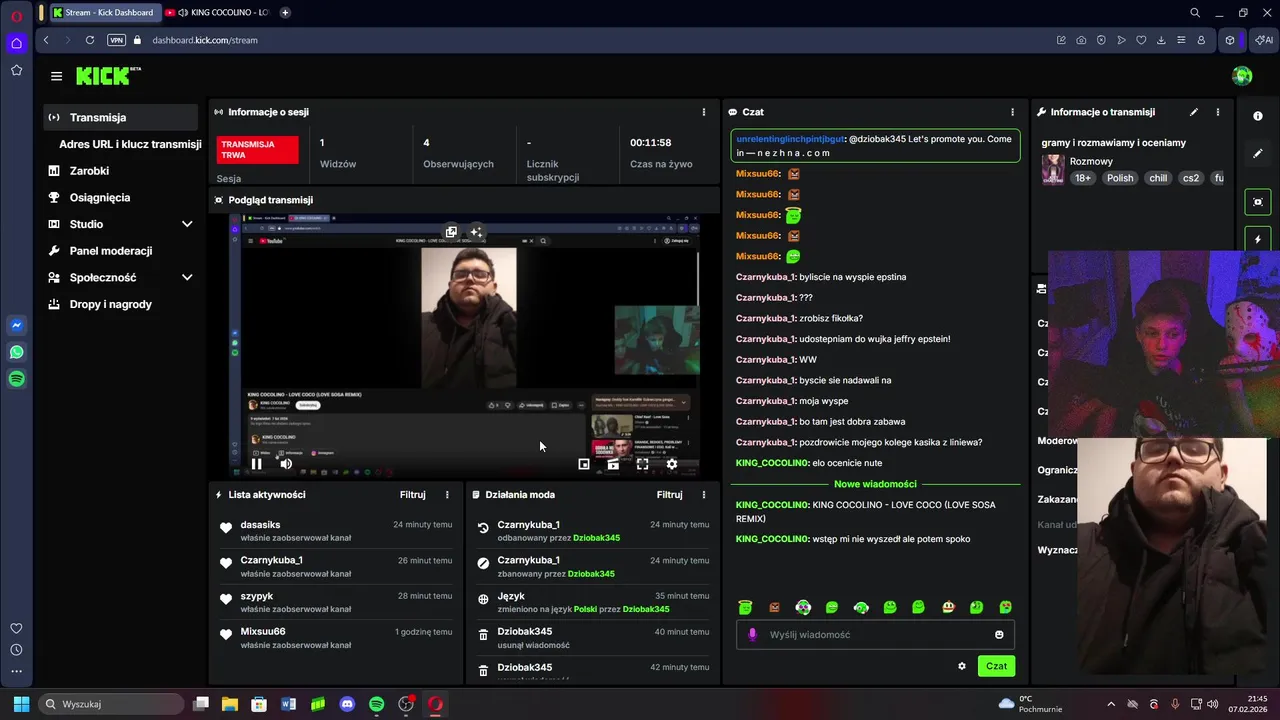Open Opera downloads icon
Viewport: 1280px width, 720px height.
[x=1161, y=40]
